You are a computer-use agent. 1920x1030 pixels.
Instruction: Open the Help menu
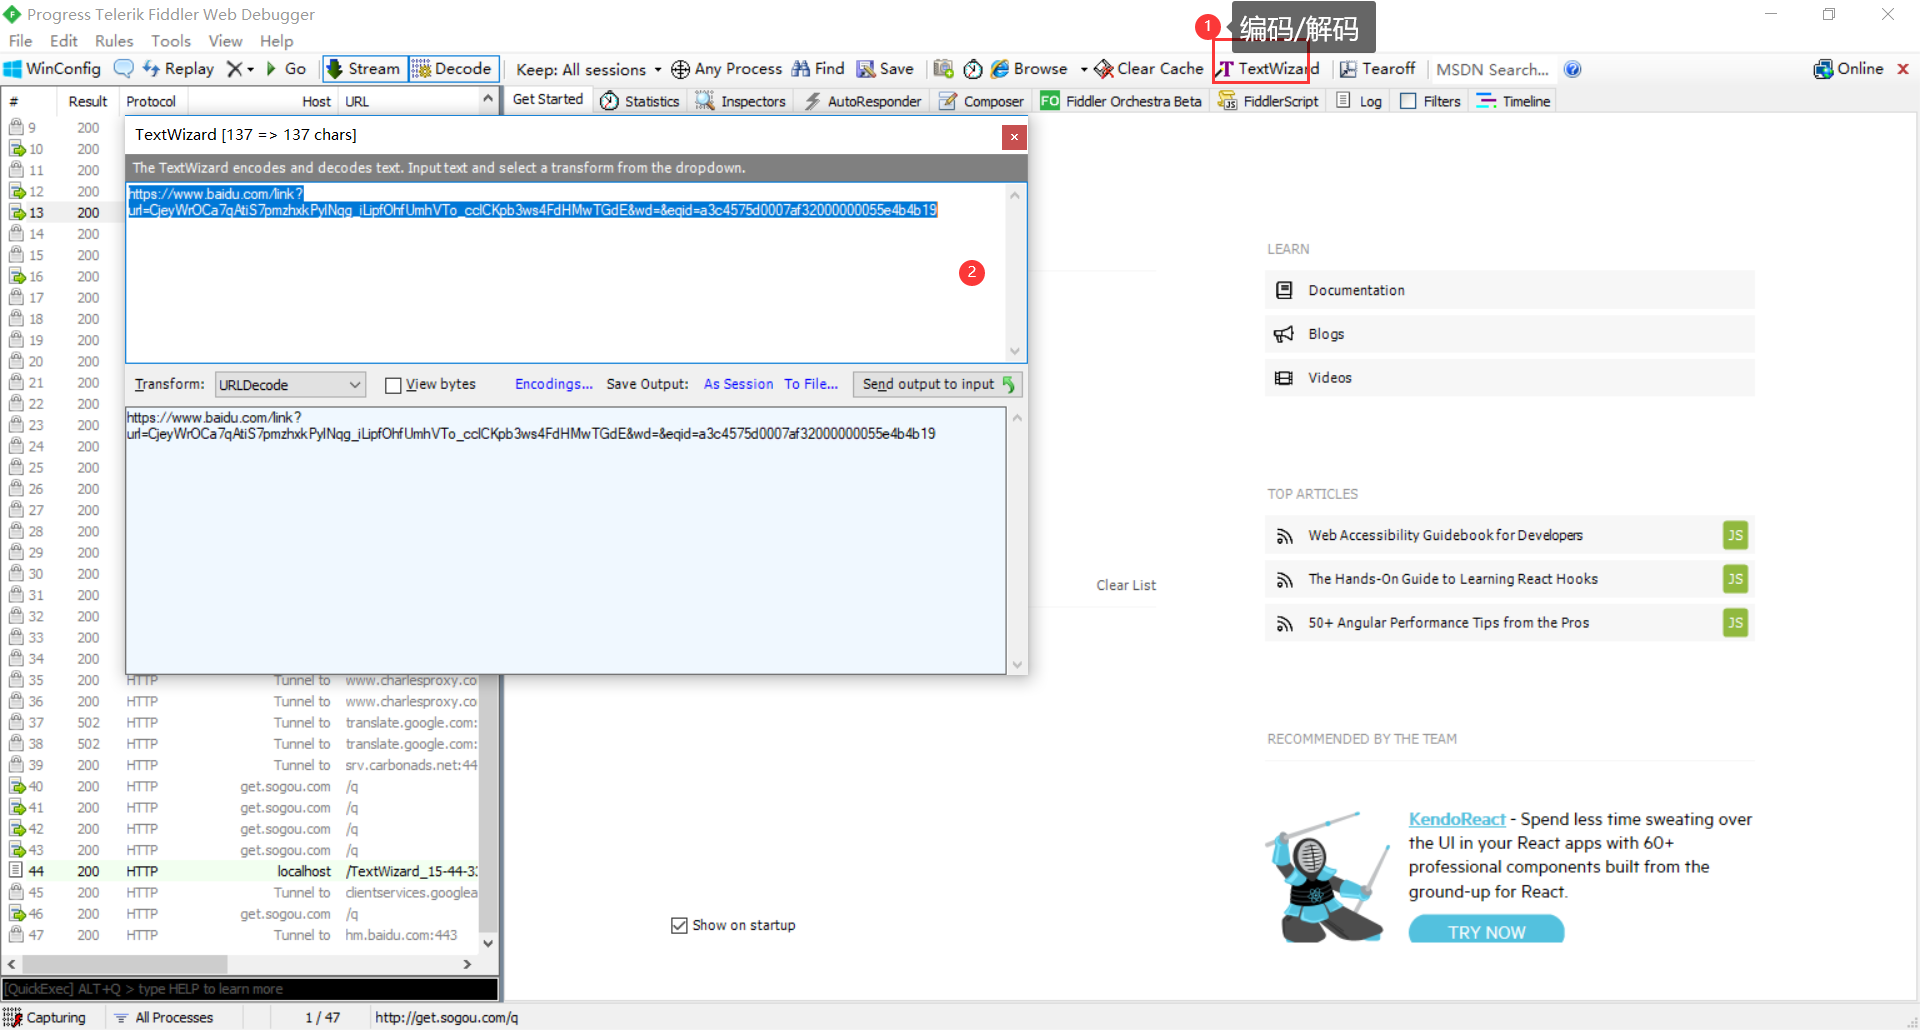277,41
